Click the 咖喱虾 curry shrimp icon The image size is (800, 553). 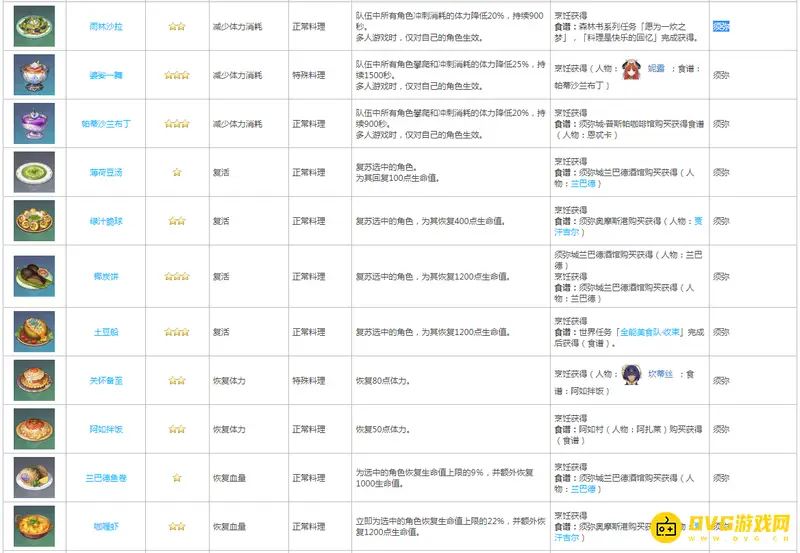[34, 525]
